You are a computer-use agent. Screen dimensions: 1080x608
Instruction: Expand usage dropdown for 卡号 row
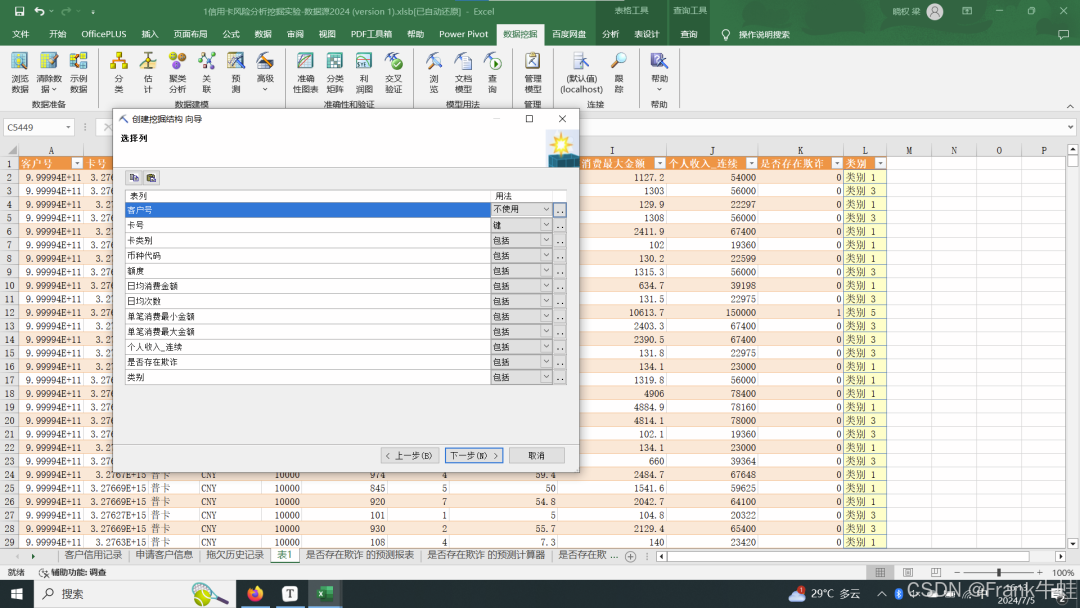[x=546, y=226]
